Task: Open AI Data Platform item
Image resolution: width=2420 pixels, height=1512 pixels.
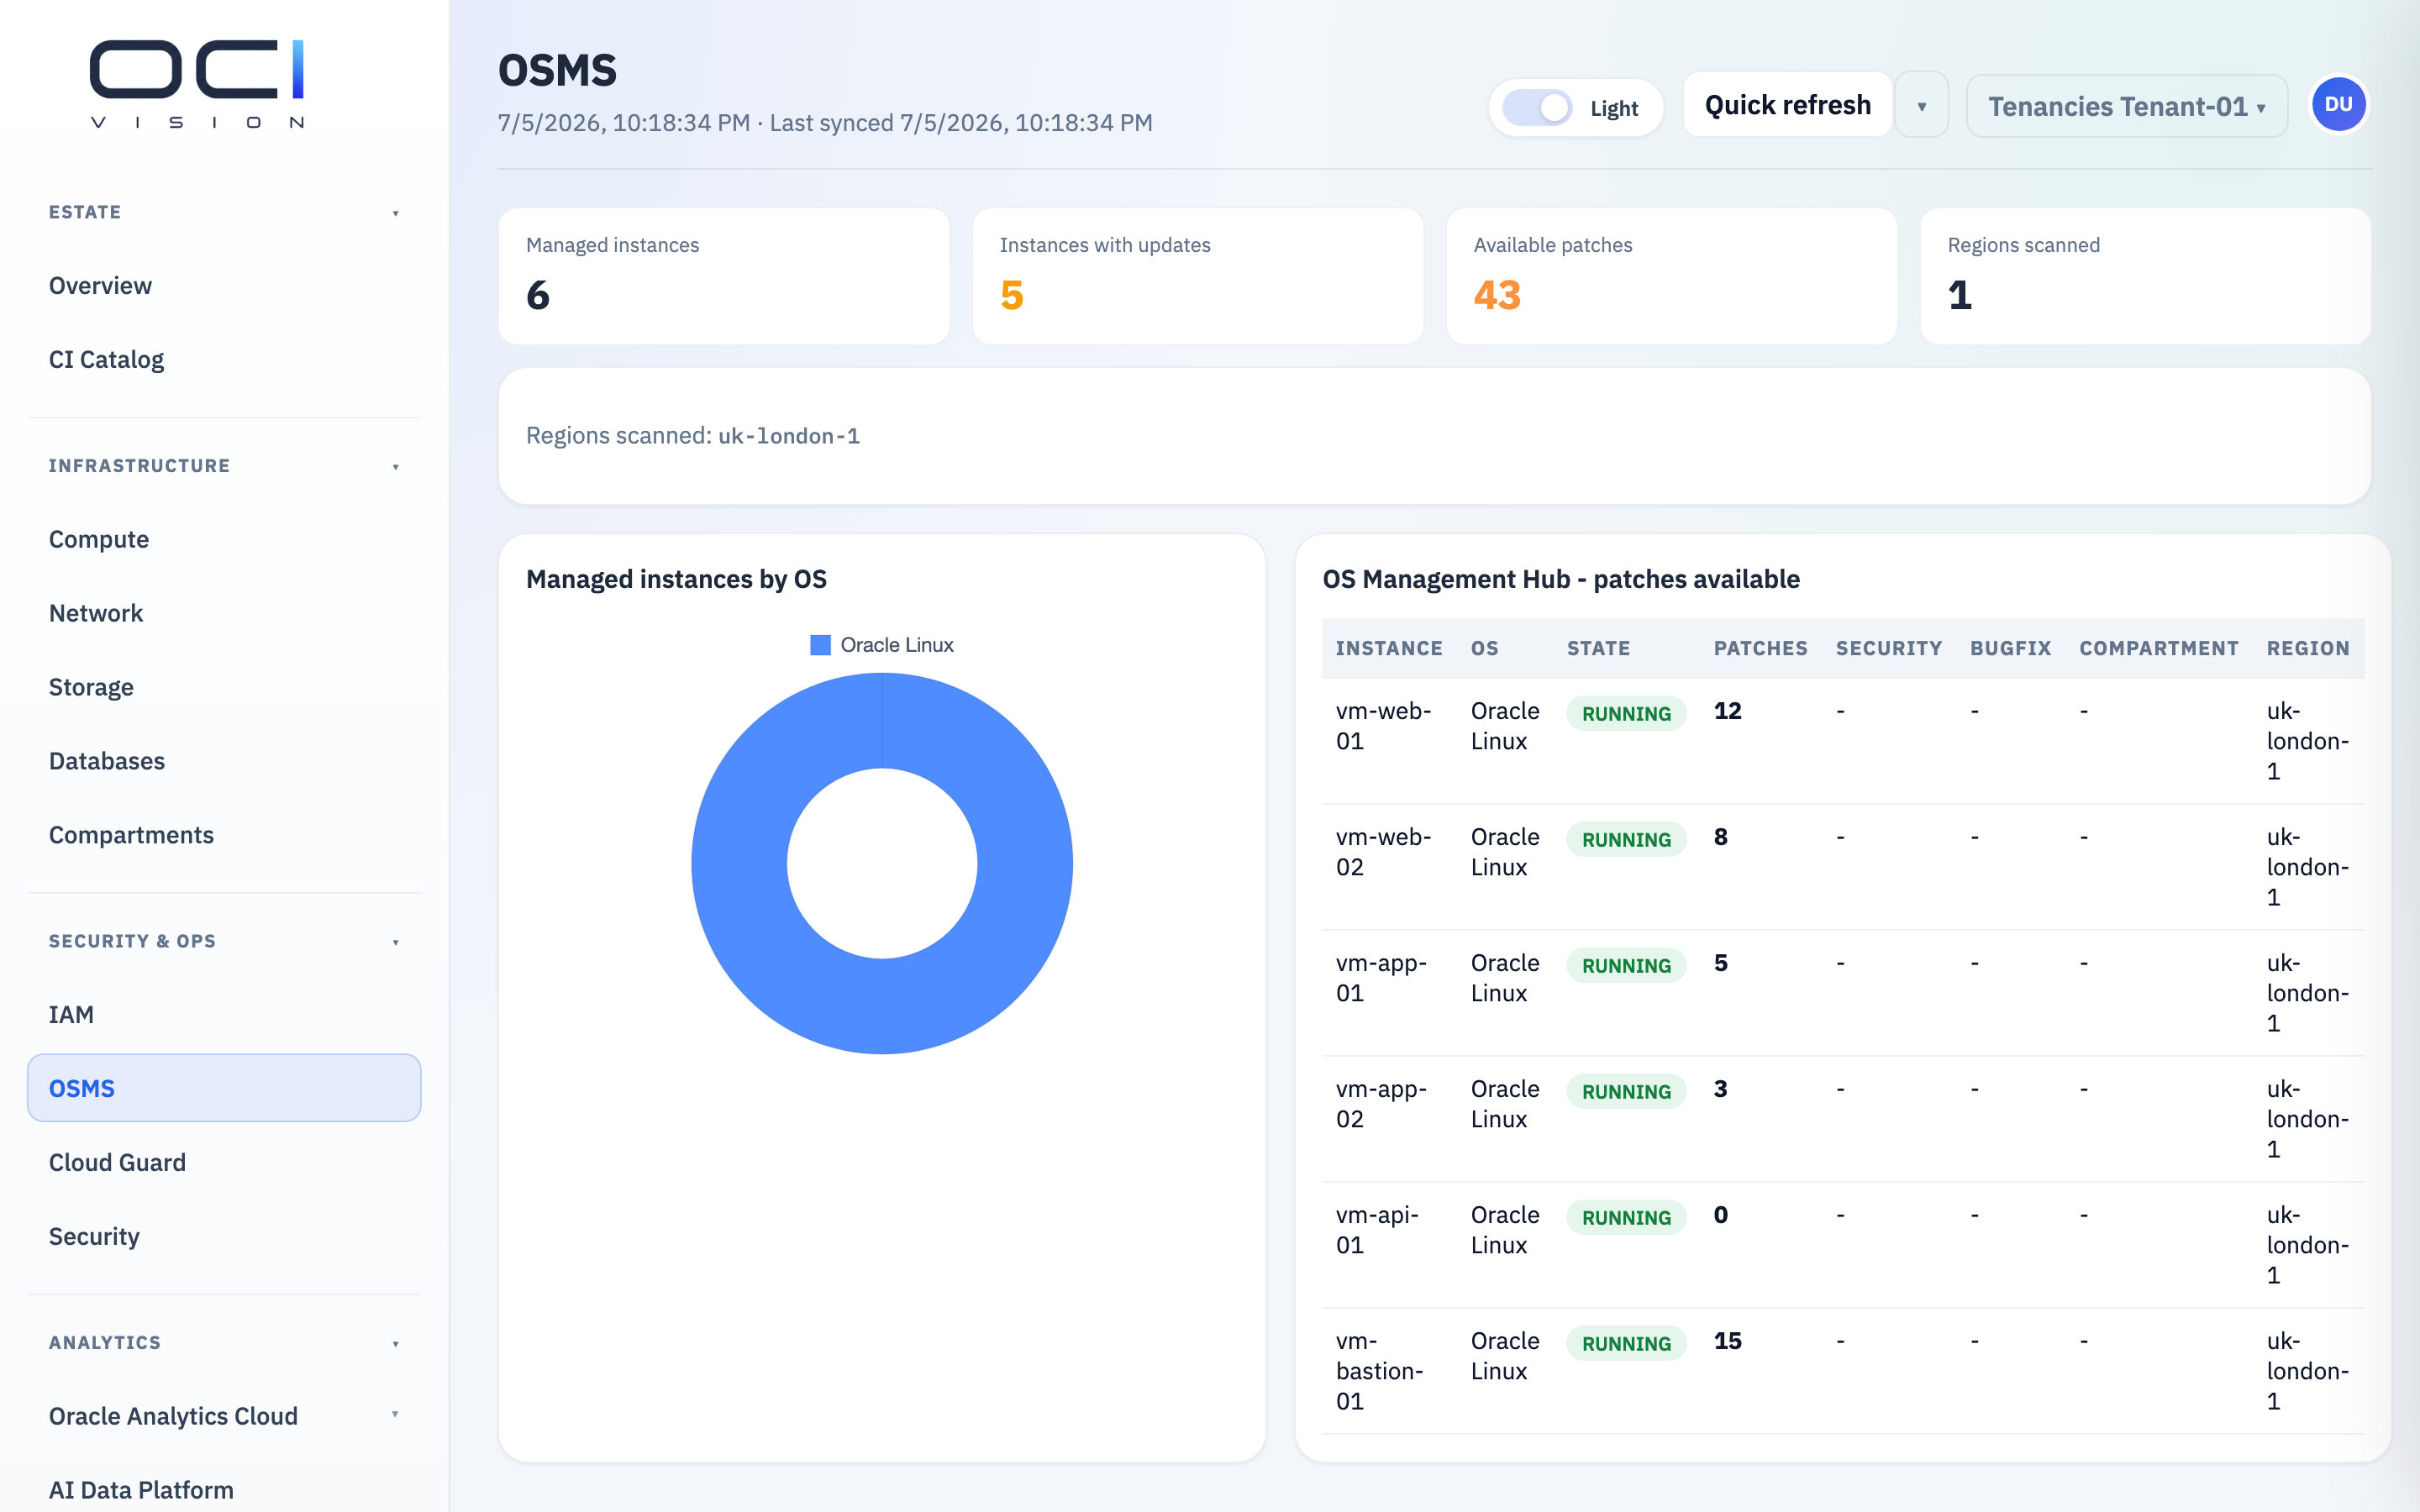Action: pyautogui.click(x=224, y=1490)
